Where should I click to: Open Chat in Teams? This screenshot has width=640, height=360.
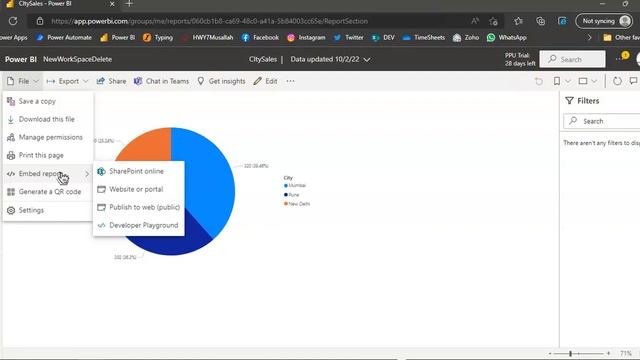(x=161, y=81)
